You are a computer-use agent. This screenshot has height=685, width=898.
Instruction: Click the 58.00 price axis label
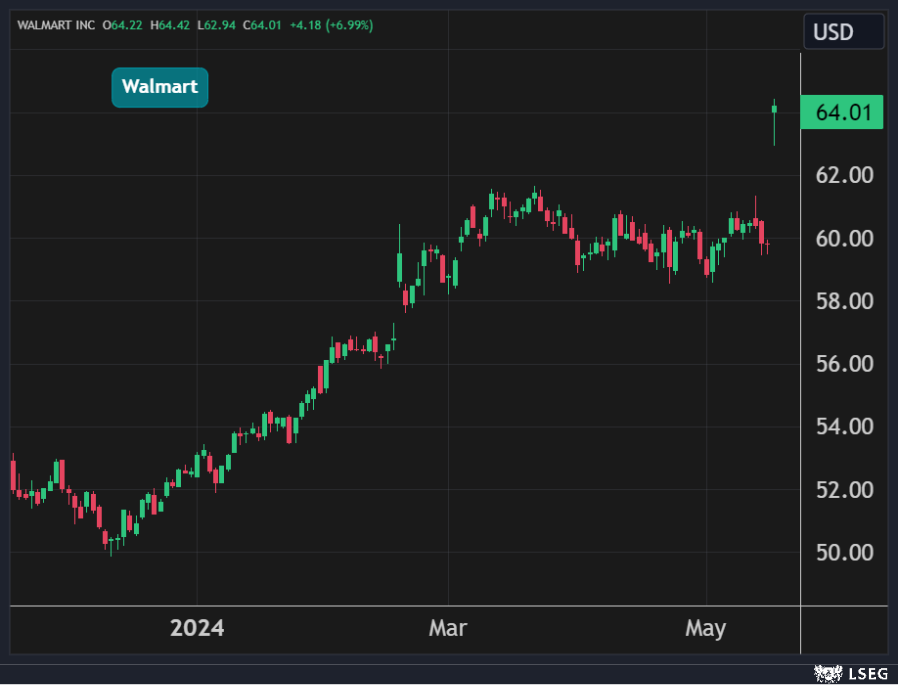[844, 301]
